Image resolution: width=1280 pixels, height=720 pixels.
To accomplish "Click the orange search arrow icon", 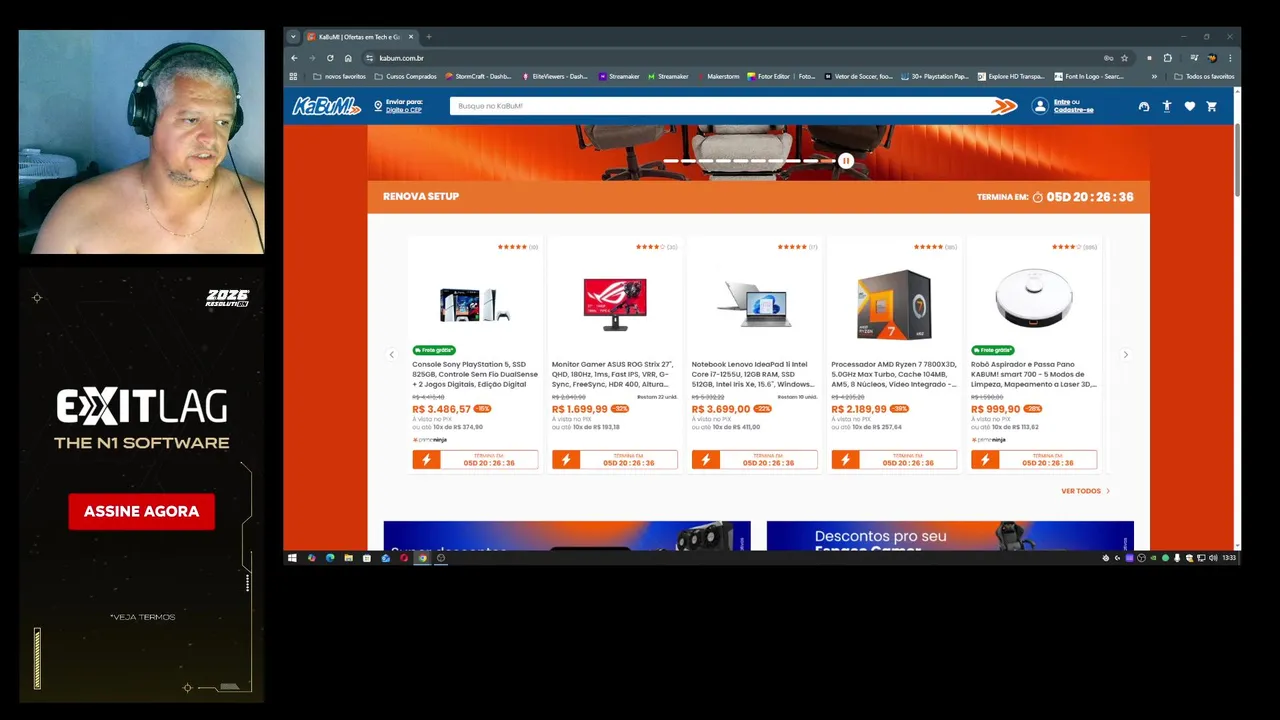I will pyautogui.click(x=1004, y=106).
